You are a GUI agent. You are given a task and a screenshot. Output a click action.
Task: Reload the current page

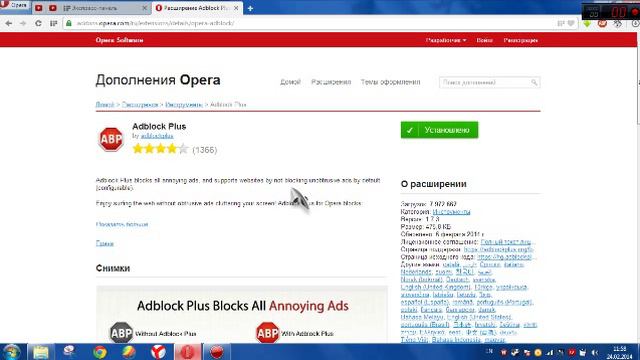click(38, 24)
